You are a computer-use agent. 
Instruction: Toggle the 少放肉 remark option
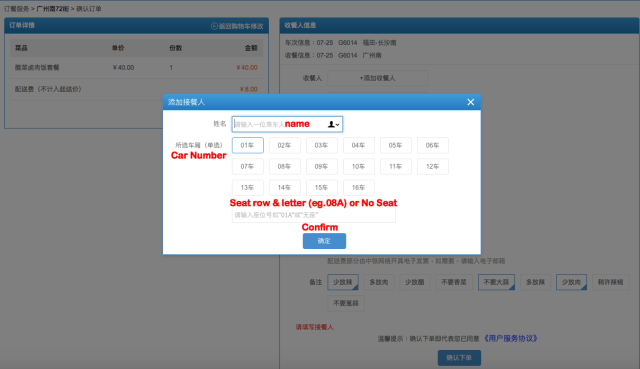(571, 282)
